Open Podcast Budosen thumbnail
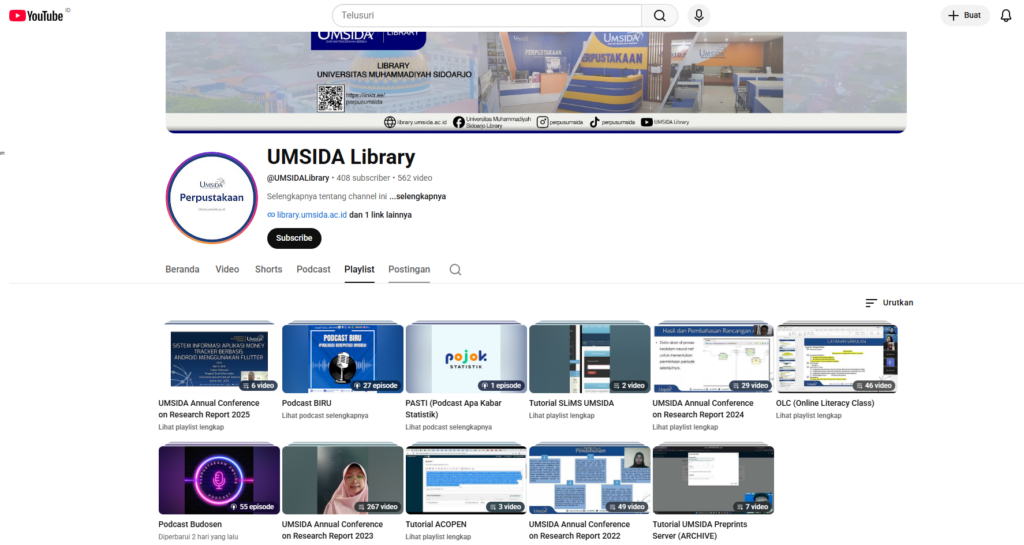Viewport: 1024px width, 545px height. click(219, 480)
